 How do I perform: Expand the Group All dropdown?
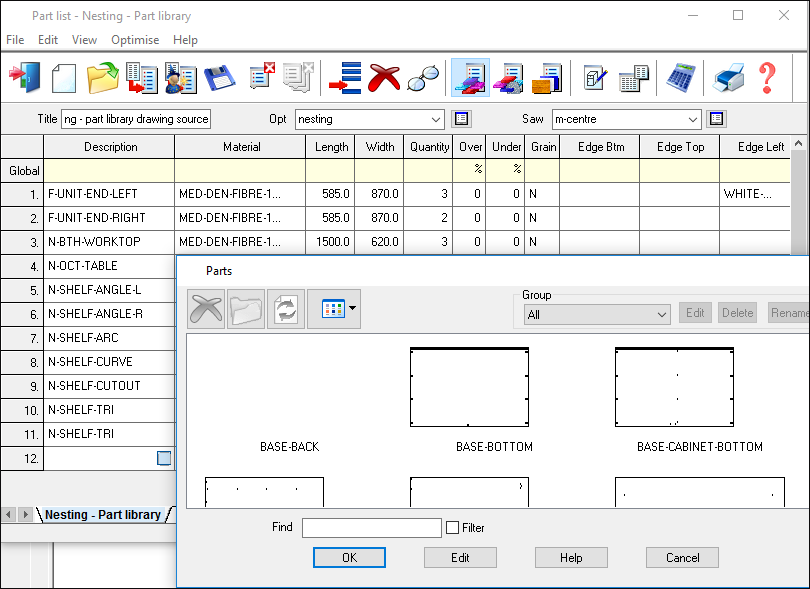tap(661, 315)
